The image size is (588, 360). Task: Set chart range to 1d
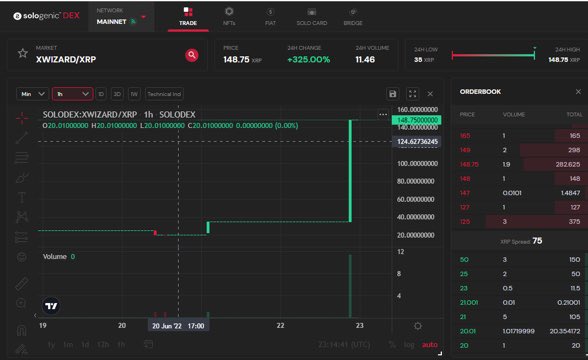(86, 344)
